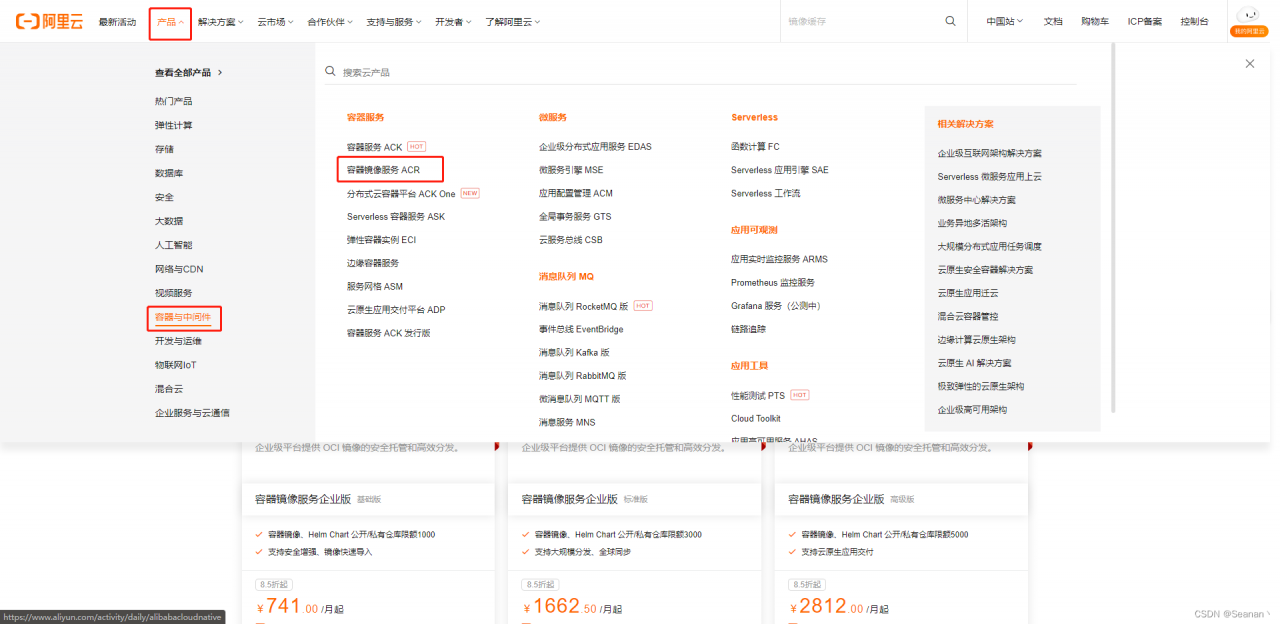This screenshot has width=1280, height=624.
Task: Open 函数计算 FC
Action: click(755, 146)
